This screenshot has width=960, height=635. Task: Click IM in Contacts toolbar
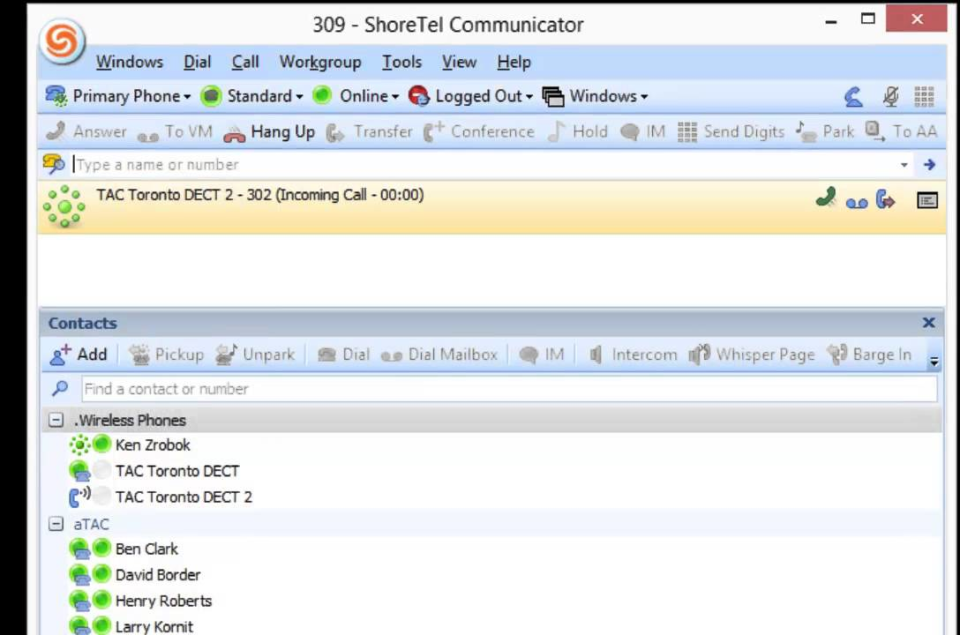541,355
